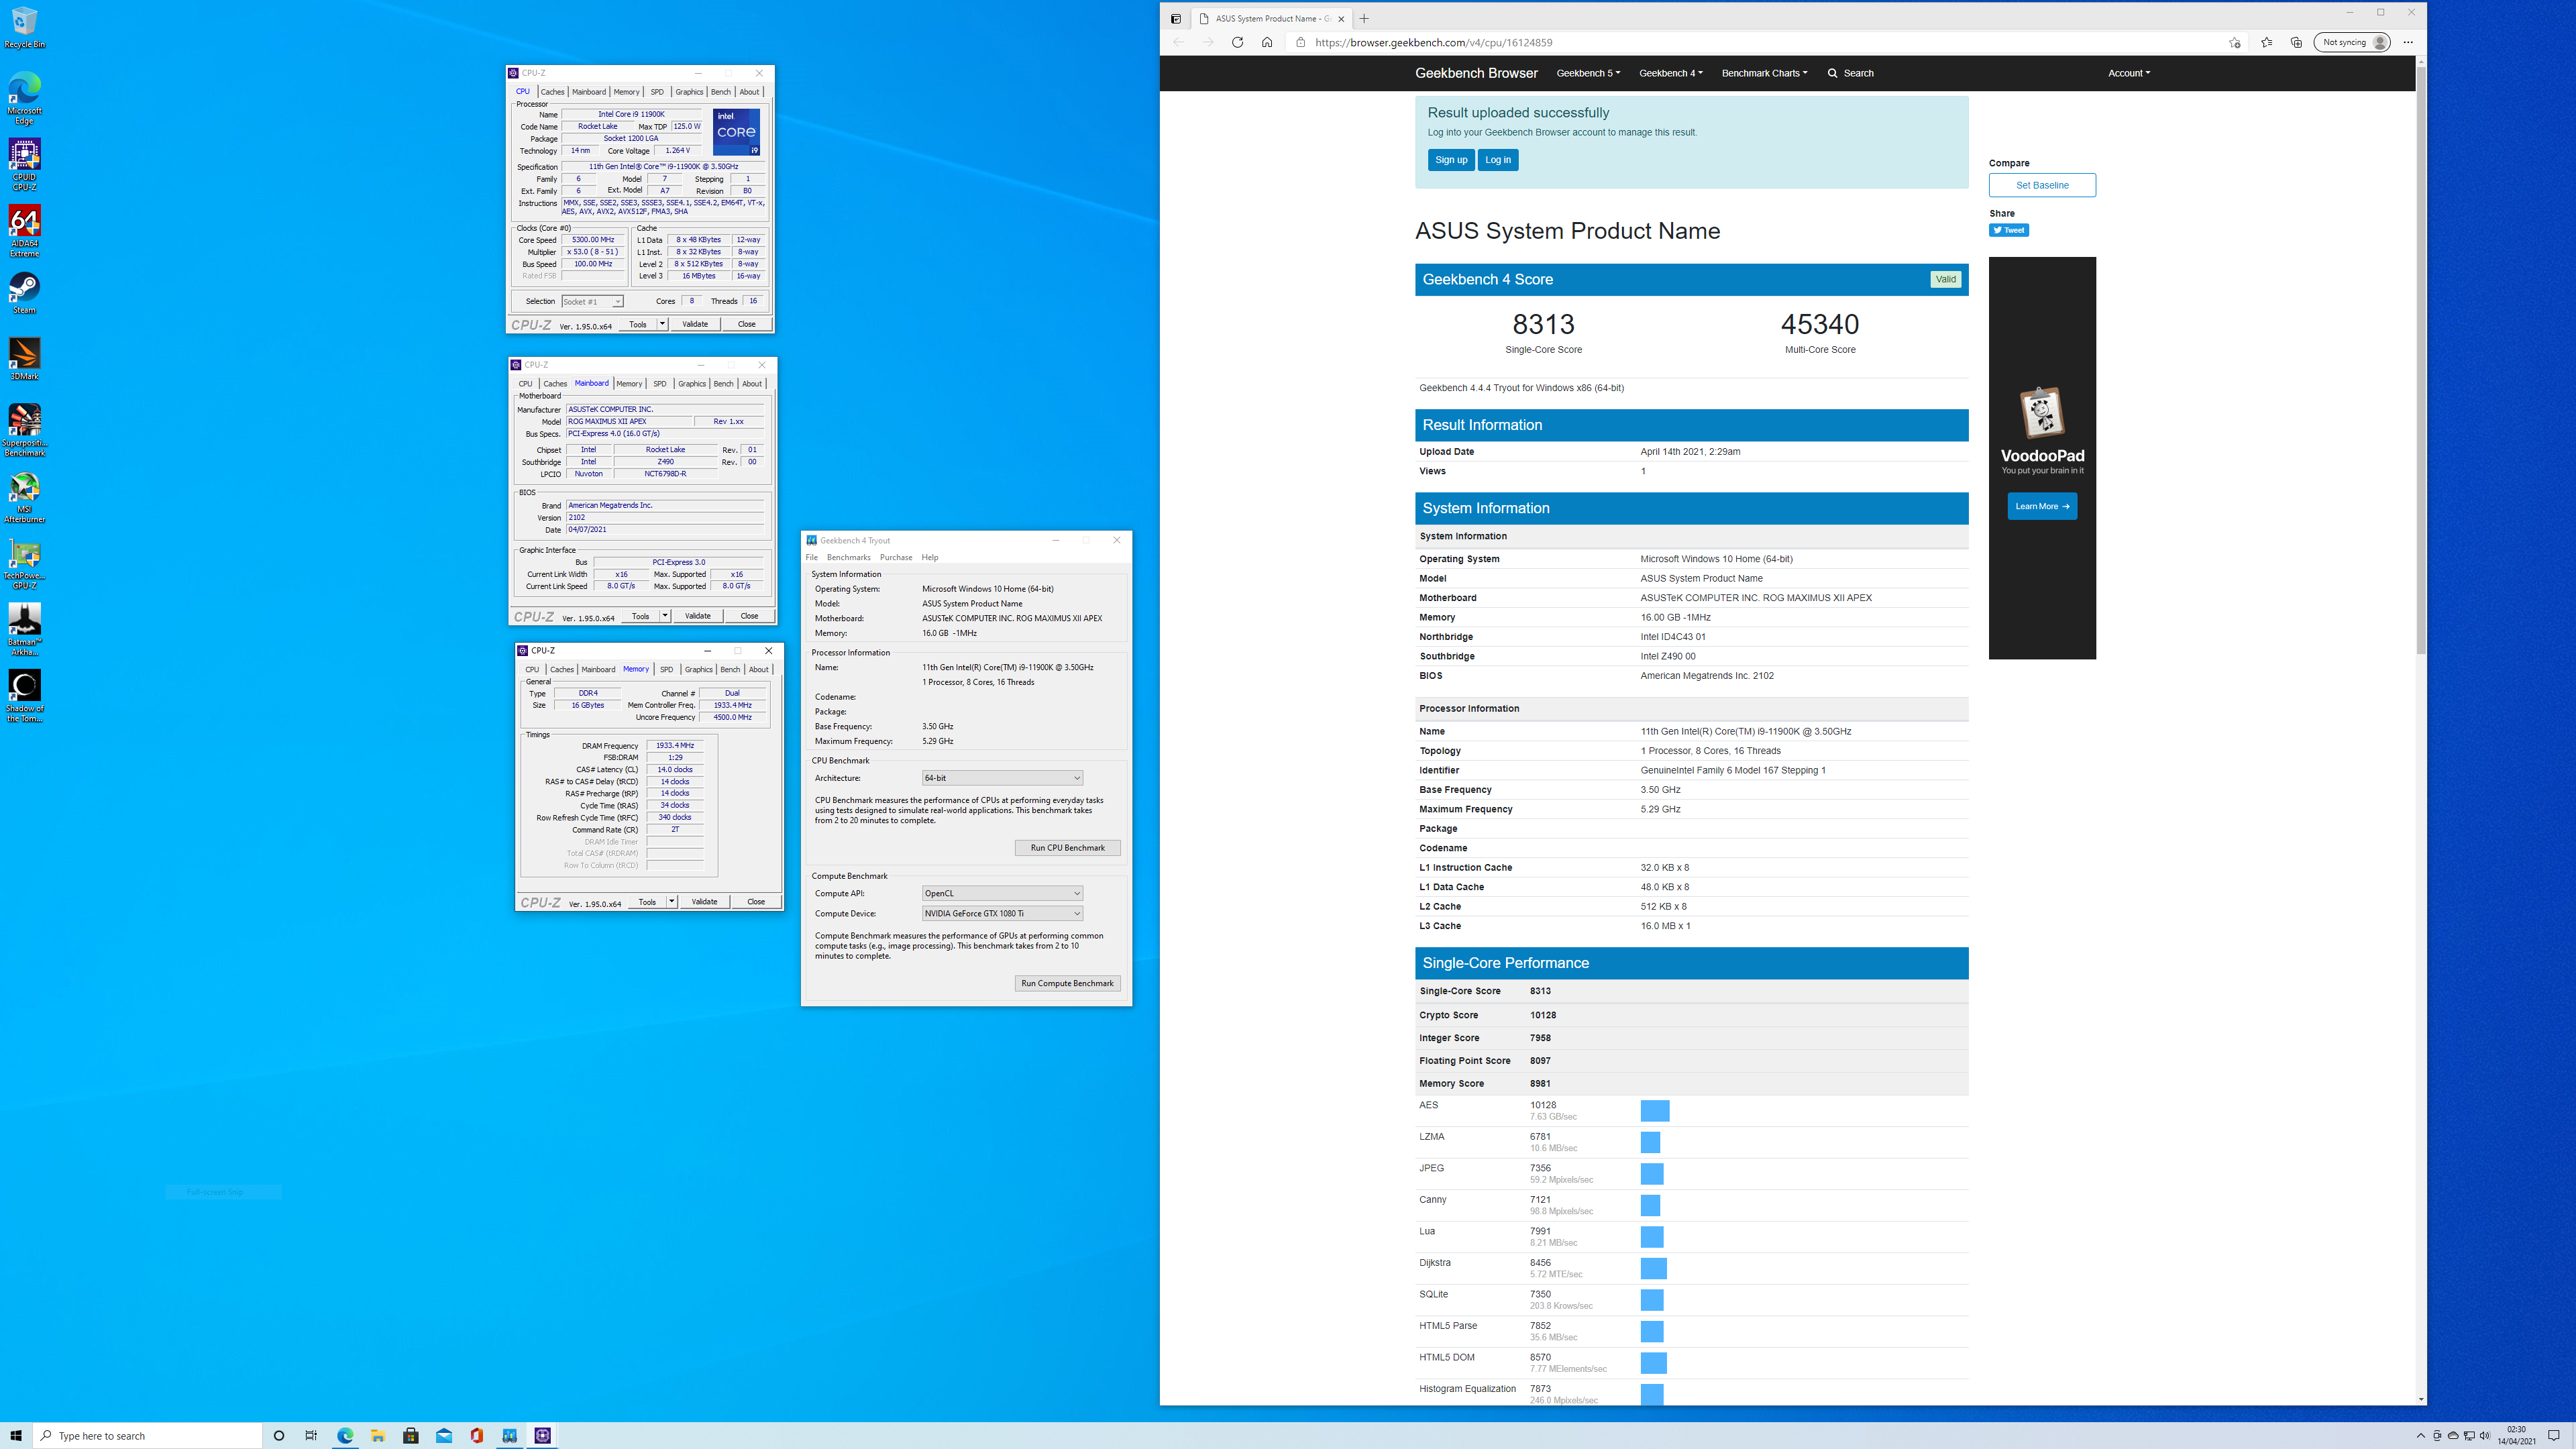The width and height of the screenshot is (2576, 1449).
Task: Open the Help menu in Geekbench 4
Action: (x=930, y=557)
